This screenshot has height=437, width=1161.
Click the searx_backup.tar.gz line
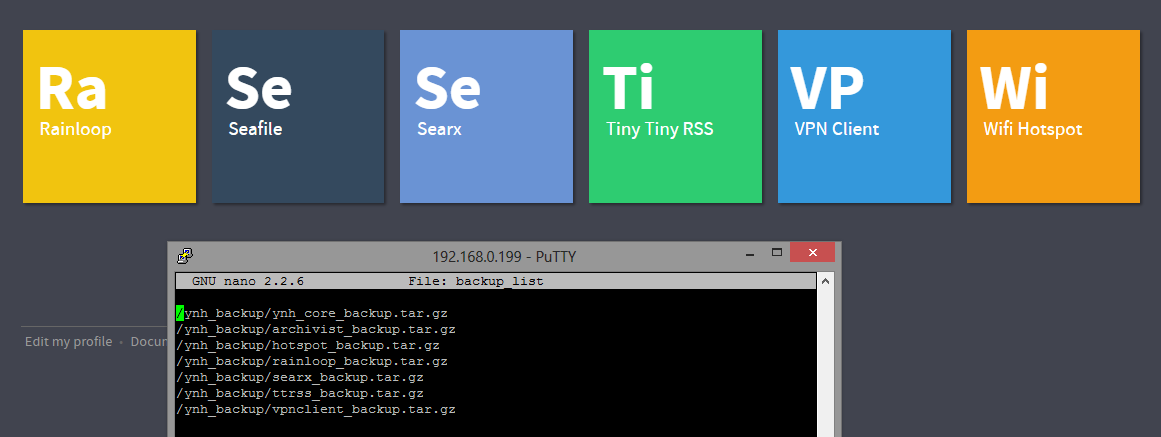coord(300,378)
